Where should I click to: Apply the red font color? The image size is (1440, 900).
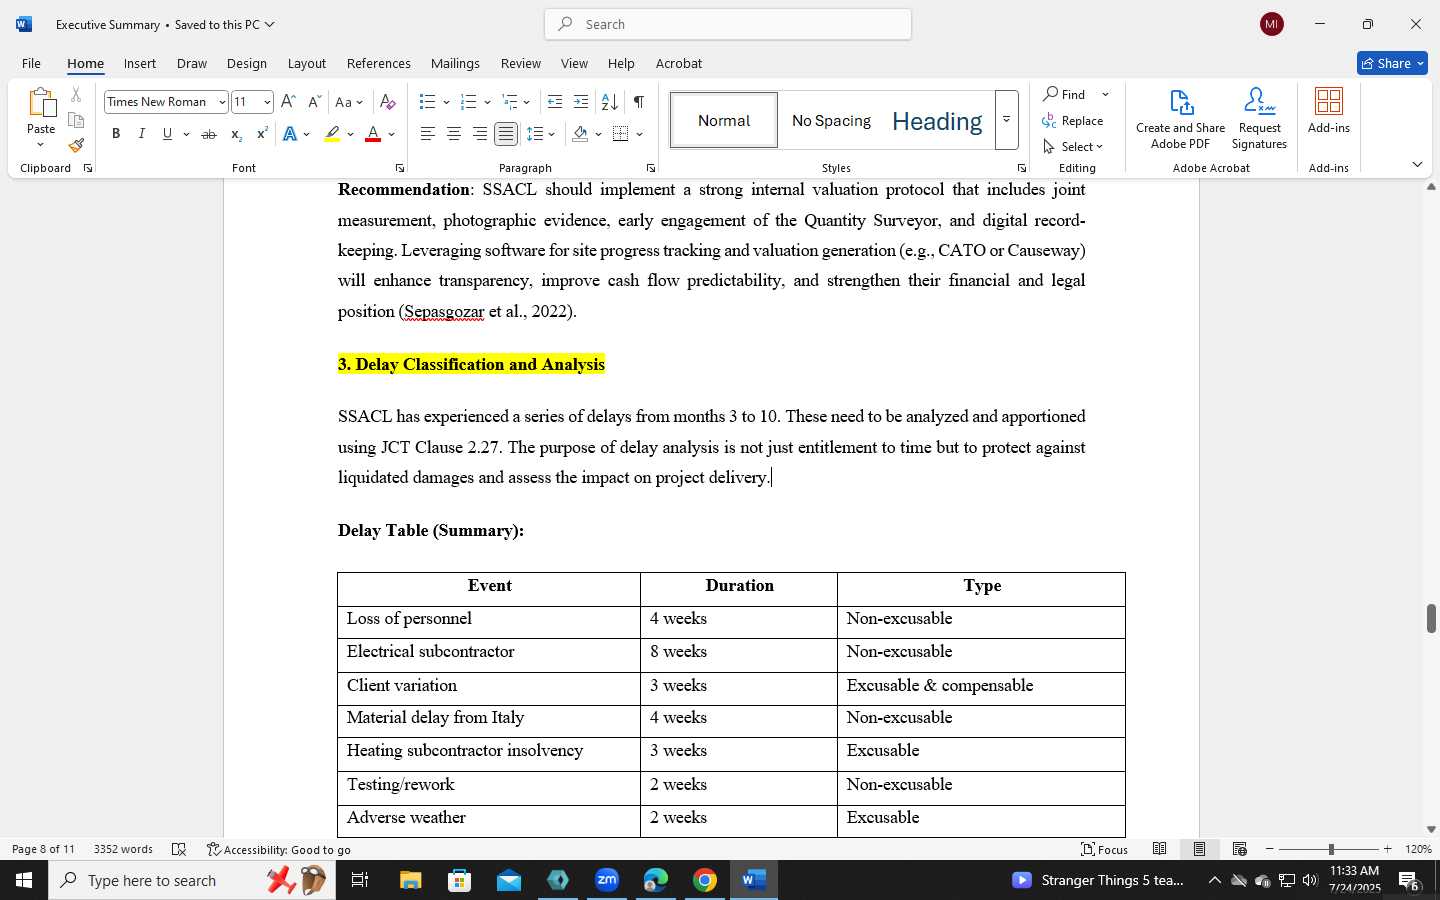(x=373, y=134)
